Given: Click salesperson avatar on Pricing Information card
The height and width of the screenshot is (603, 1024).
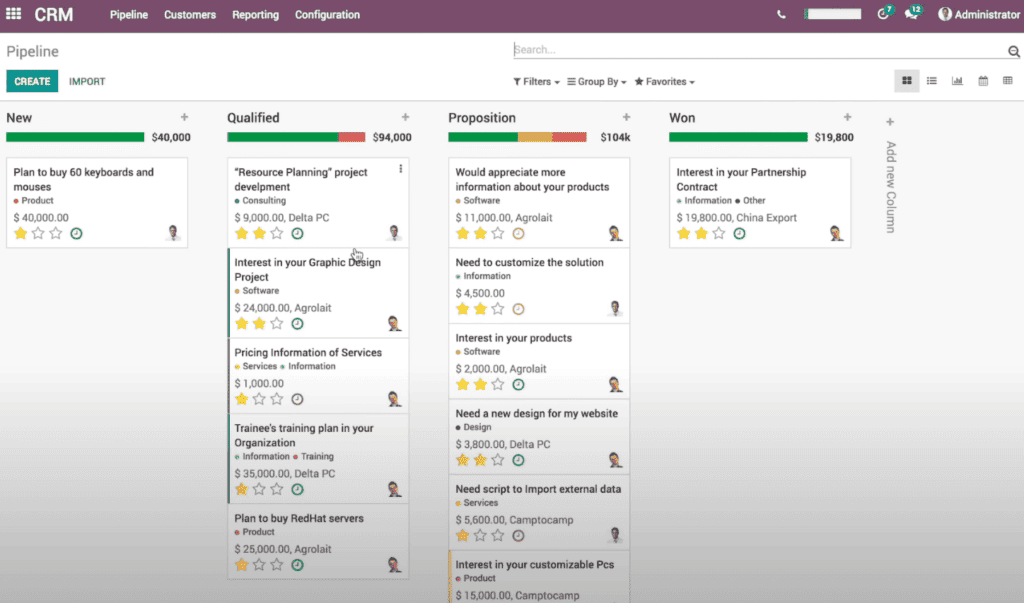Looking at the screenshot, I should pyautogui.click(x=394, y=399).
